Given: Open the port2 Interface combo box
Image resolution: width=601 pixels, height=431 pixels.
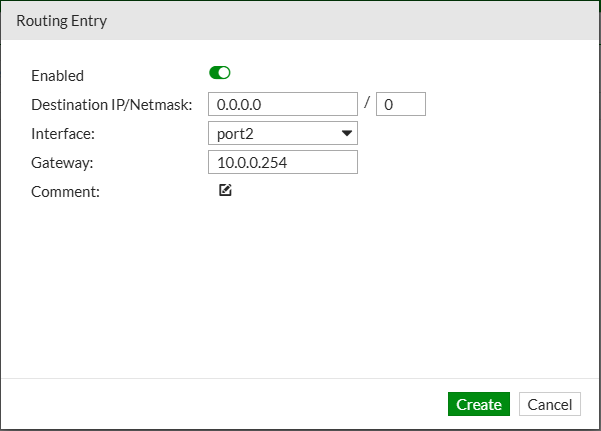Looking at the screenshot, I should tap(283, 133).
